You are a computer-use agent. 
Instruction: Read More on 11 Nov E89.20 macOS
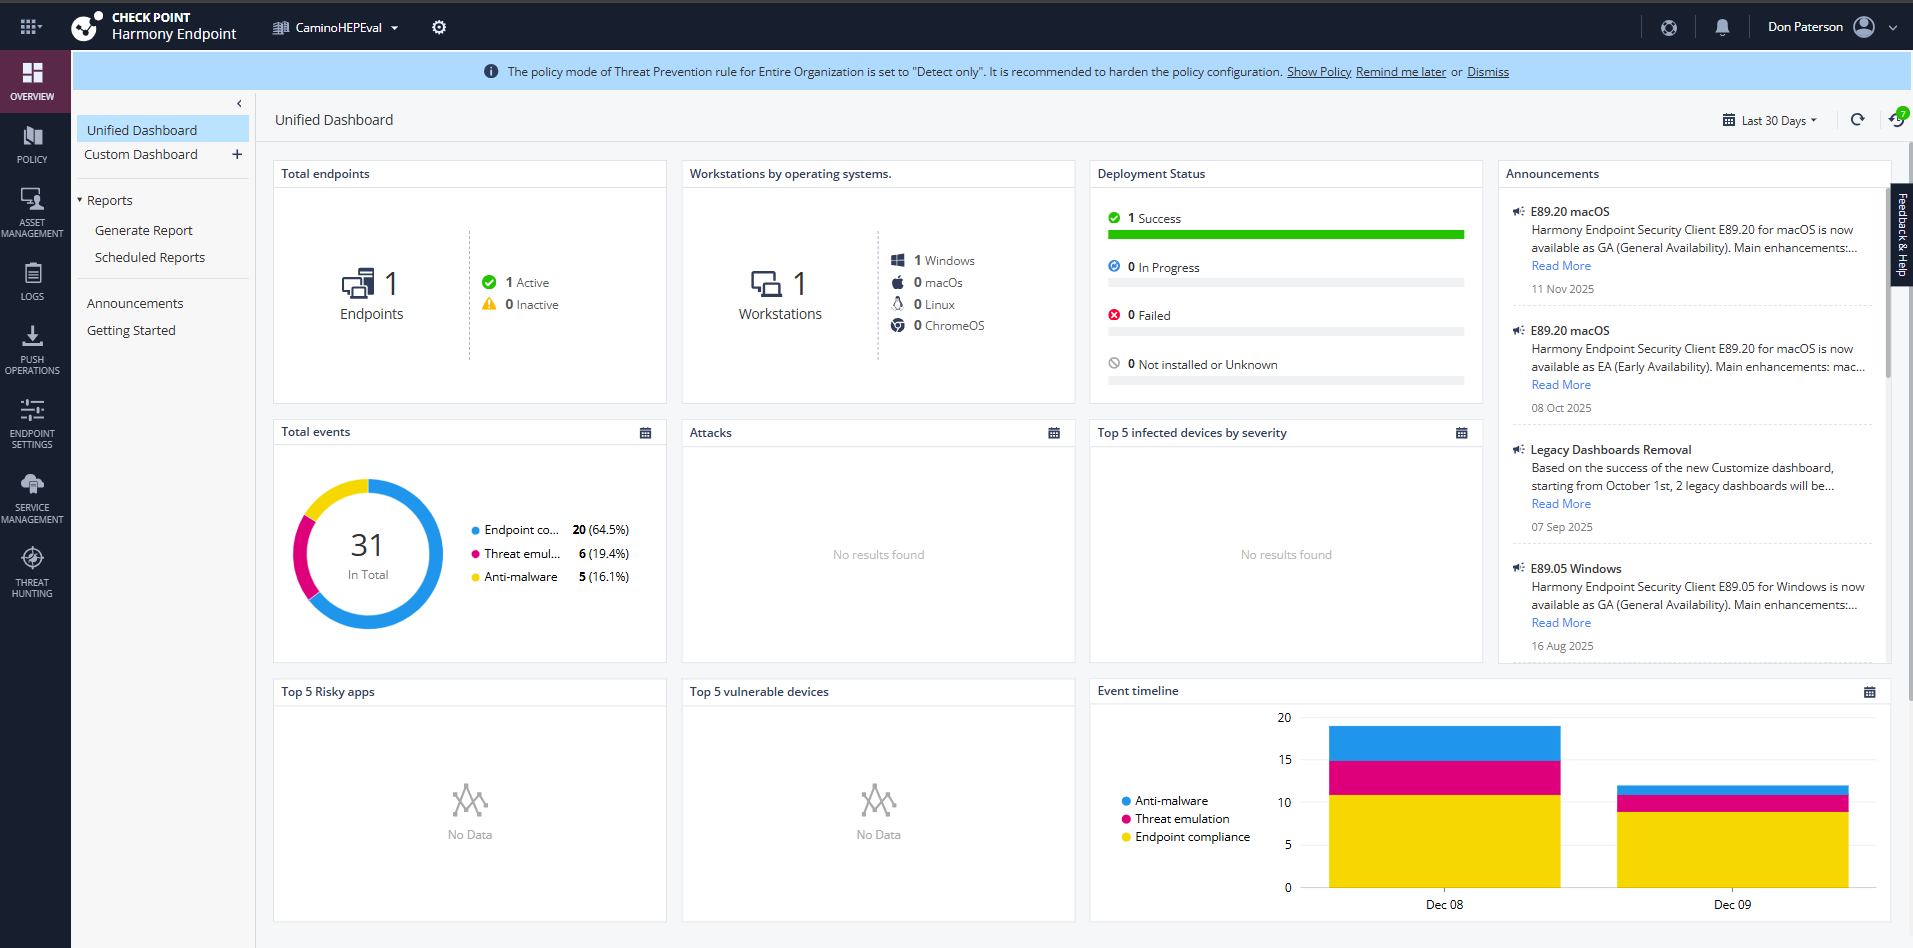1561,266
